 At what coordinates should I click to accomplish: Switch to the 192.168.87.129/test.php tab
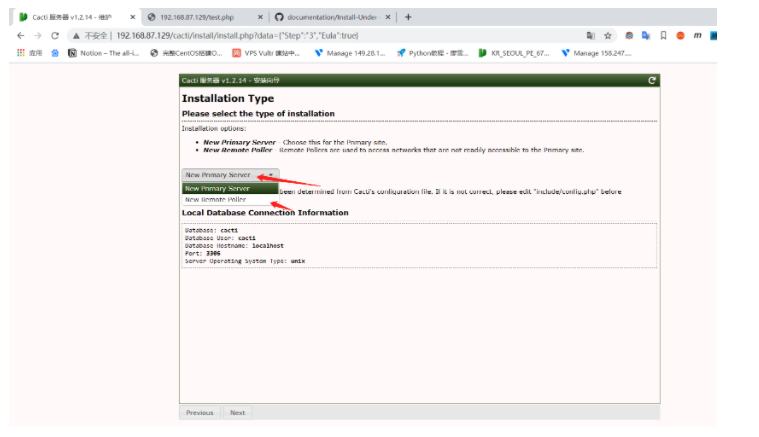point(198,17)
